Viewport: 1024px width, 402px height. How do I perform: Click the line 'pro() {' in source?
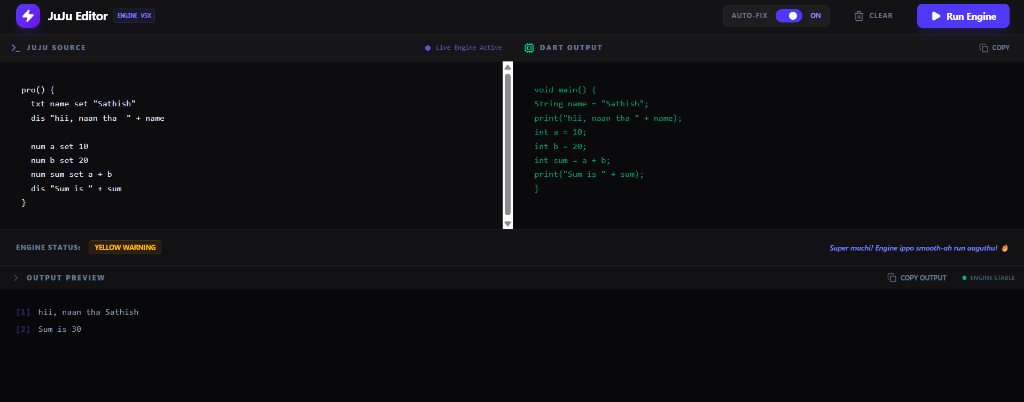pos(38,90)
